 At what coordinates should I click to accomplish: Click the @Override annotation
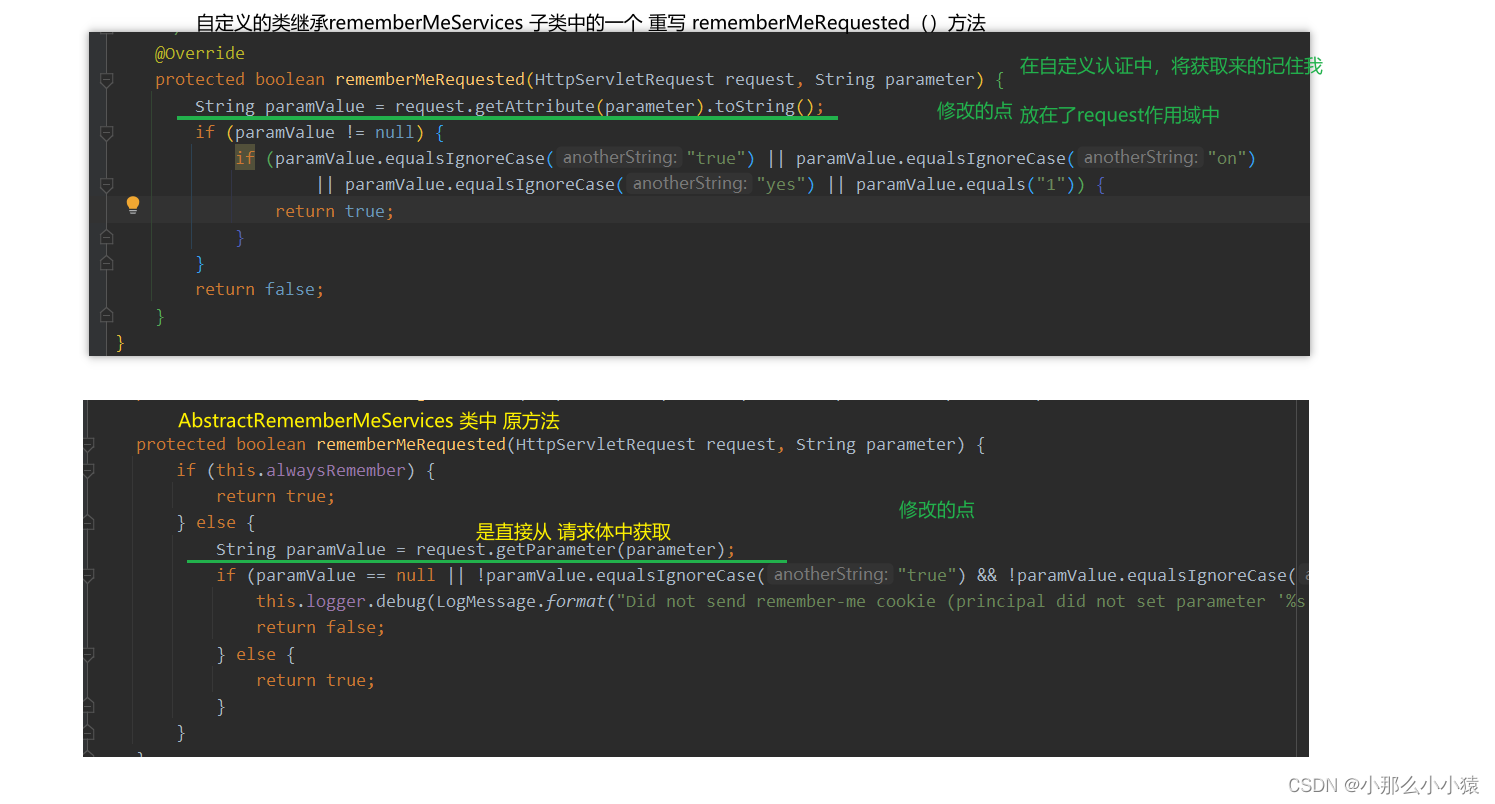199,53
